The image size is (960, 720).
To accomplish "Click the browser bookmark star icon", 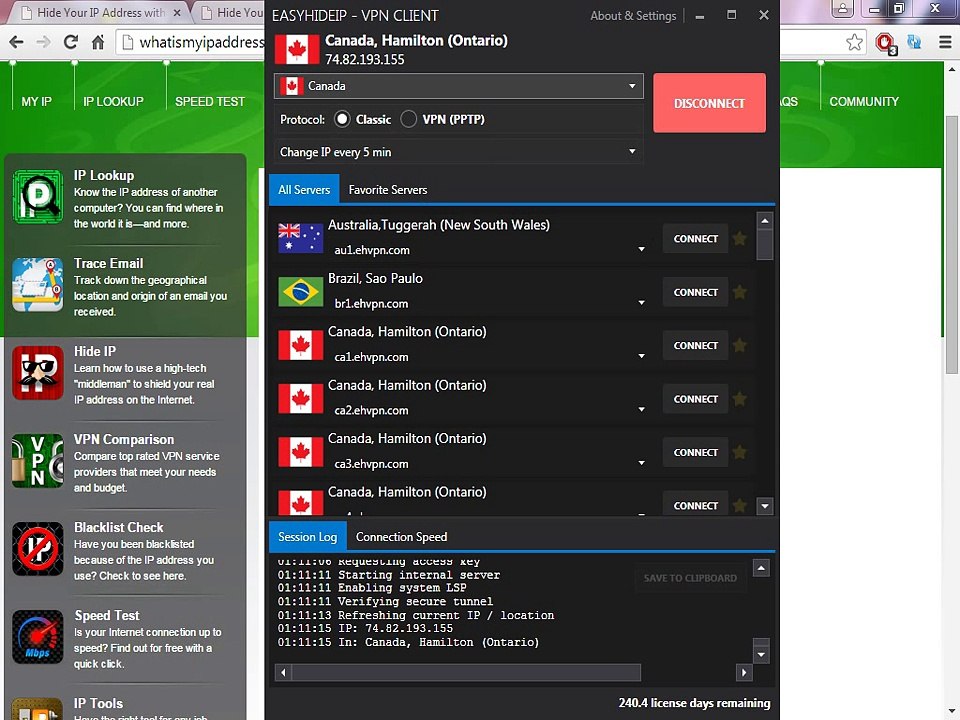I will pos(854,42).
